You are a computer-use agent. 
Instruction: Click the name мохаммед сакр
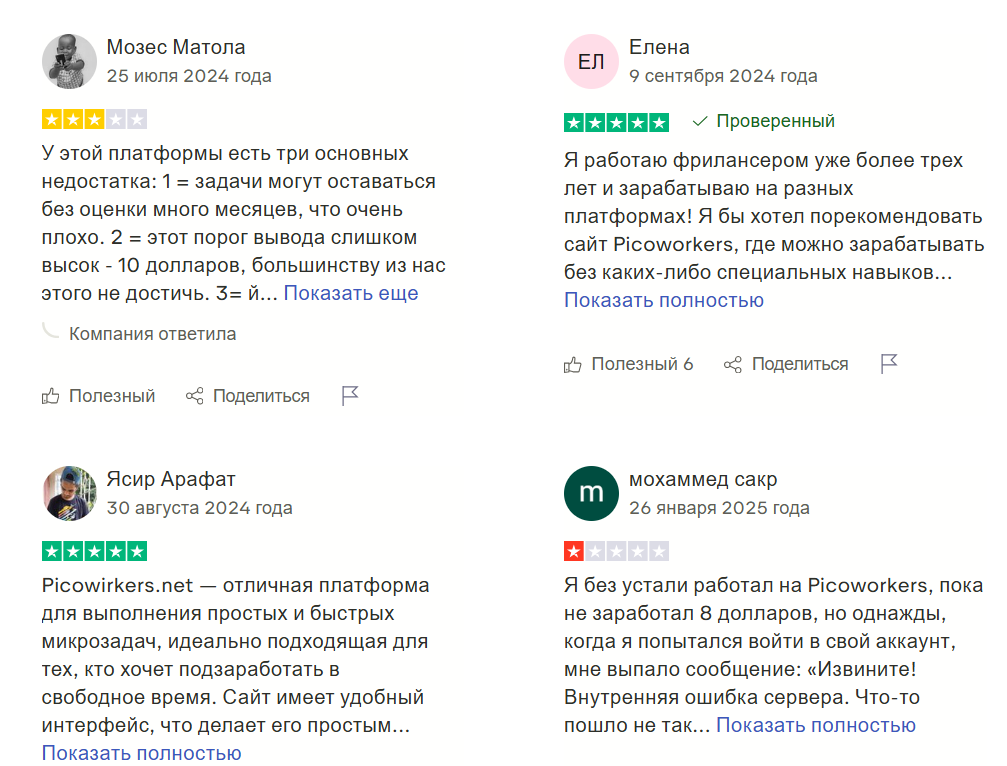pyautogui.click(x=703, y=479)
